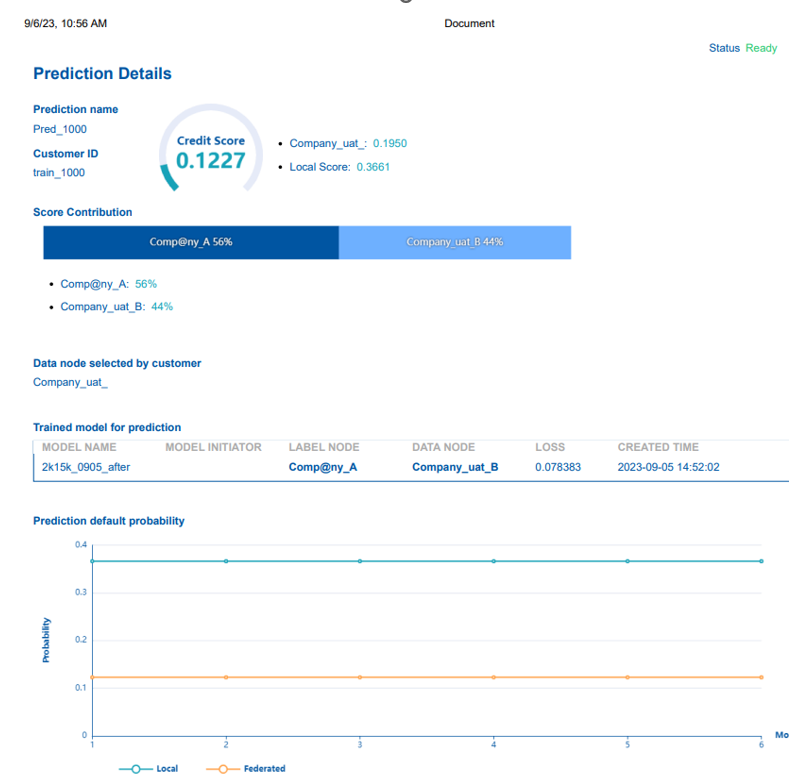Toggle the Federated series legend marker
810x782 pixels.
[224, 769]
